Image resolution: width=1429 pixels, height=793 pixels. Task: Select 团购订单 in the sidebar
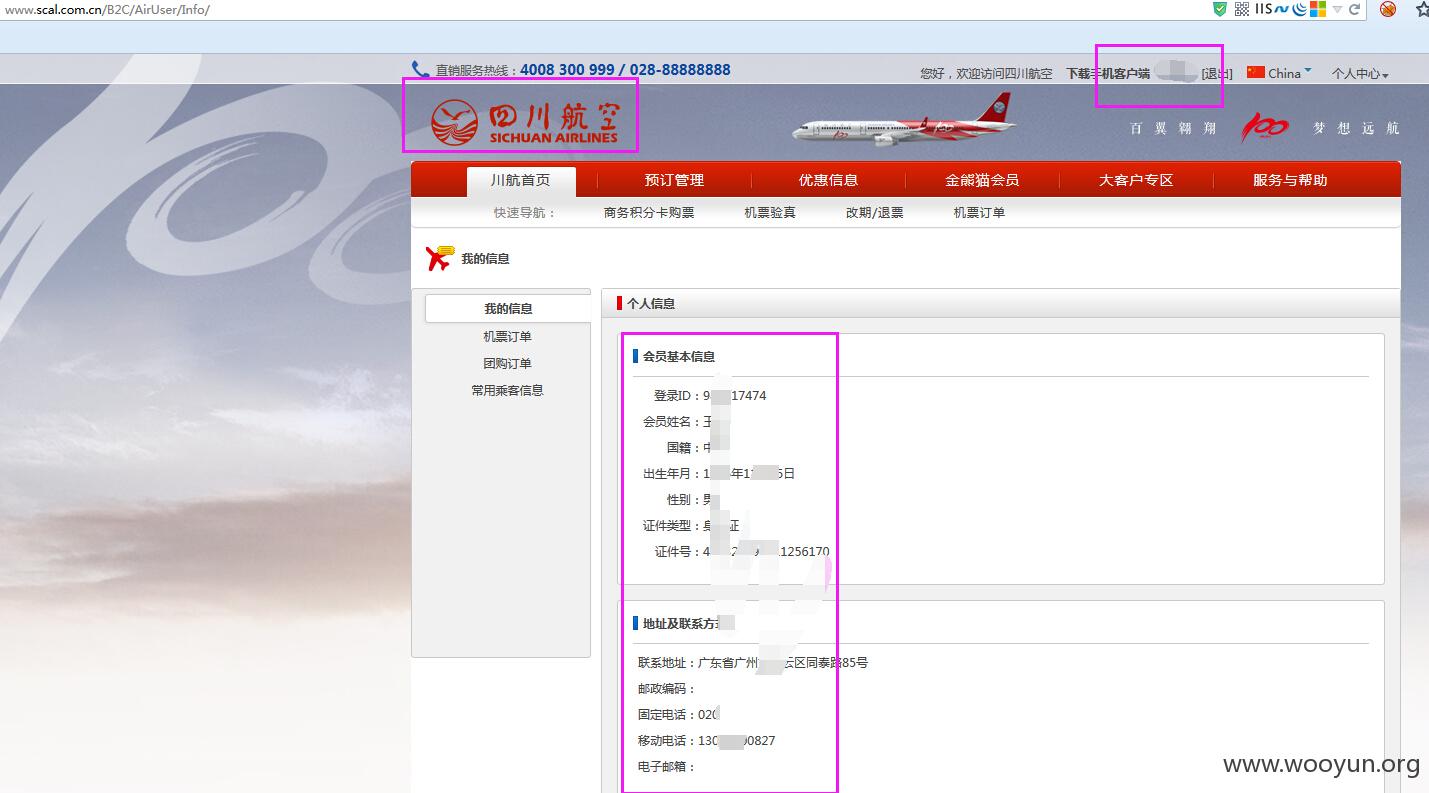tap(508, 363)
